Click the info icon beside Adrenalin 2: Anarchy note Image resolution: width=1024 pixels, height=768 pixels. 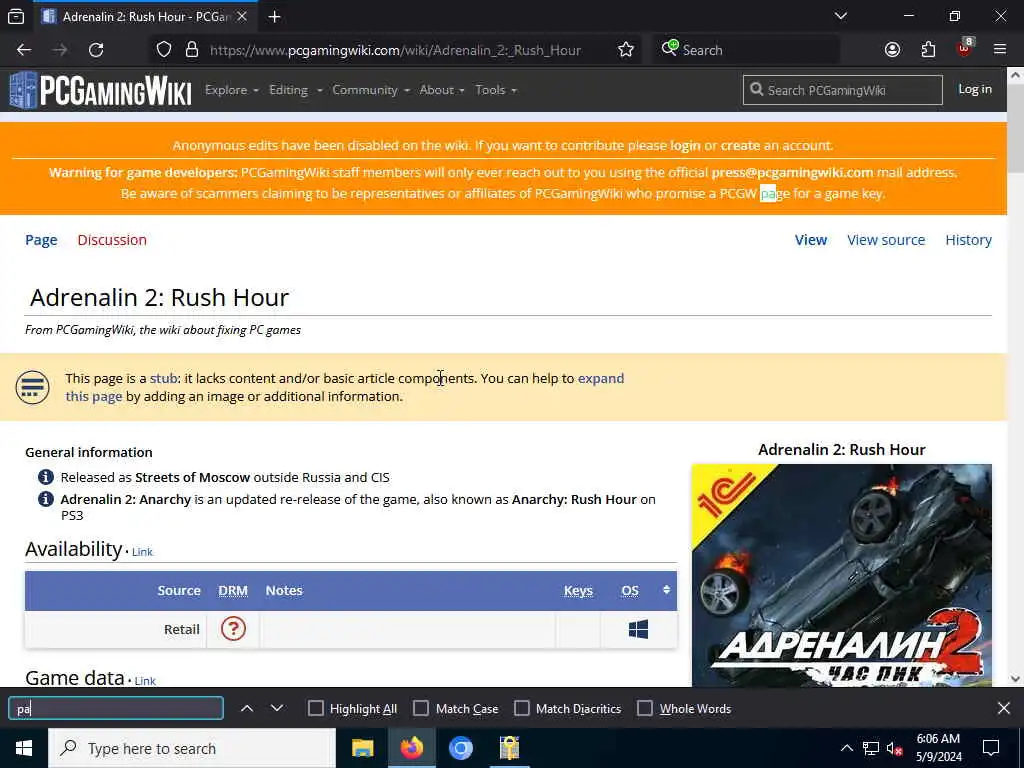[46, 499]
